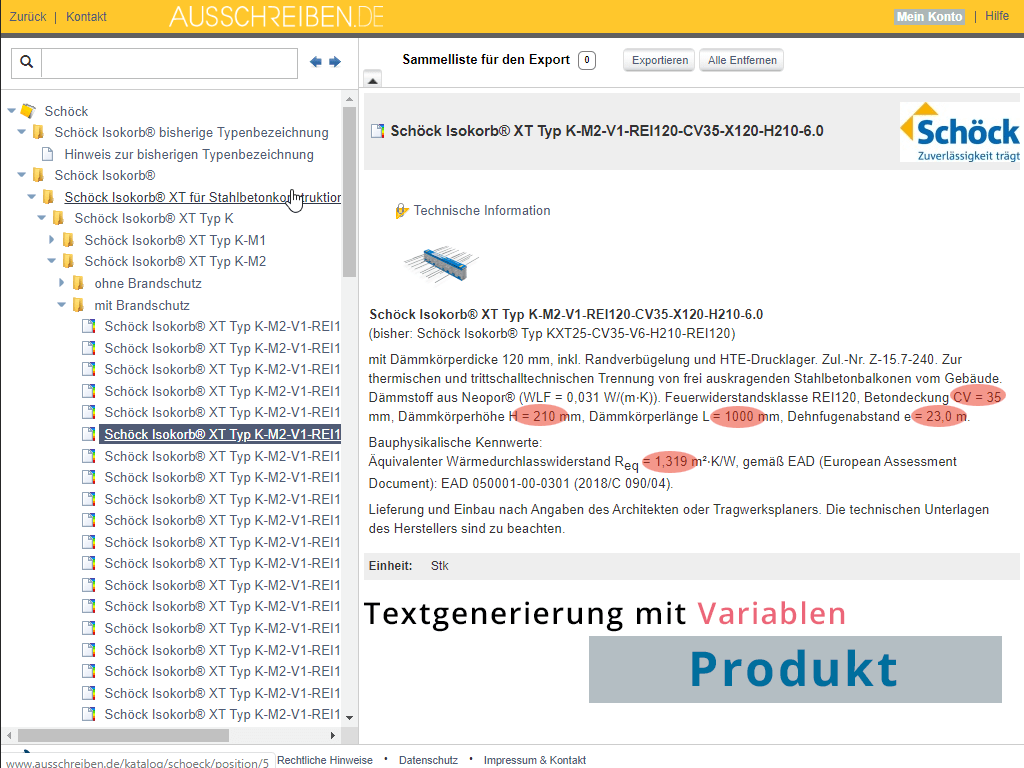Collapse Schöck Isokorb® XT Typ K node
1024x768 pixels.
click(42, 218)
